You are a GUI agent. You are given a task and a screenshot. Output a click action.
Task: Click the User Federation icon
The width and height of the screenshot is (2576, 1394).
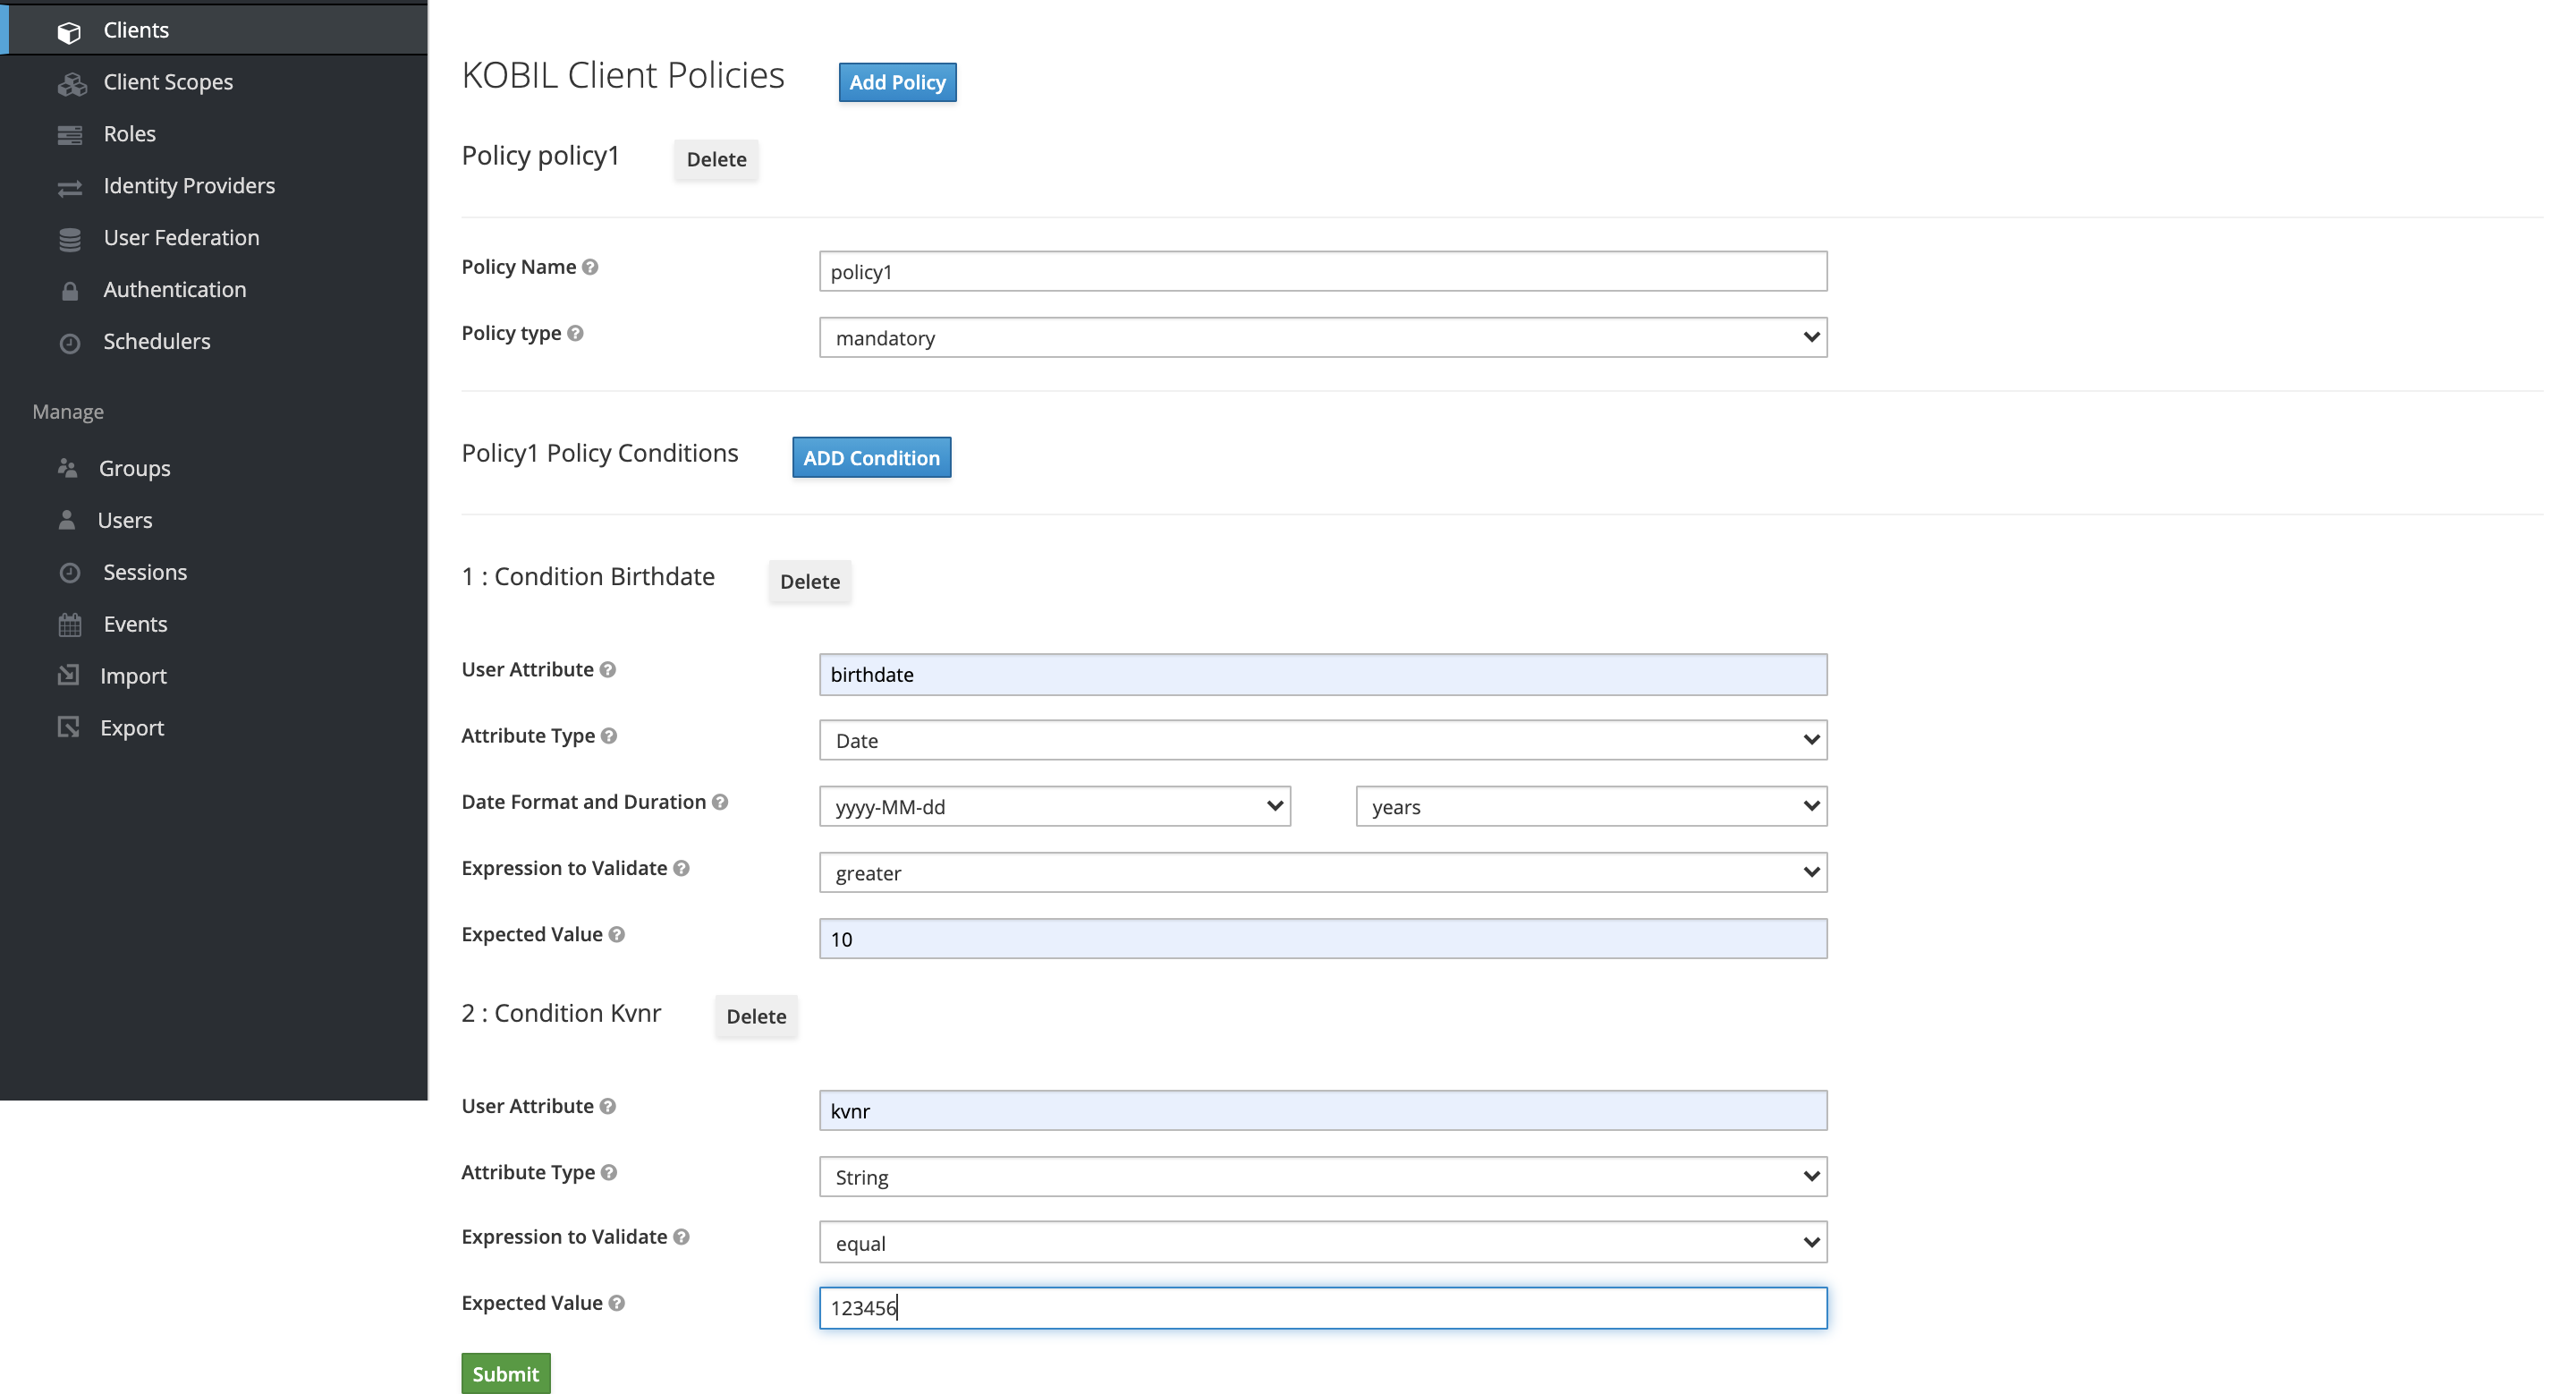tap(69, 239)
